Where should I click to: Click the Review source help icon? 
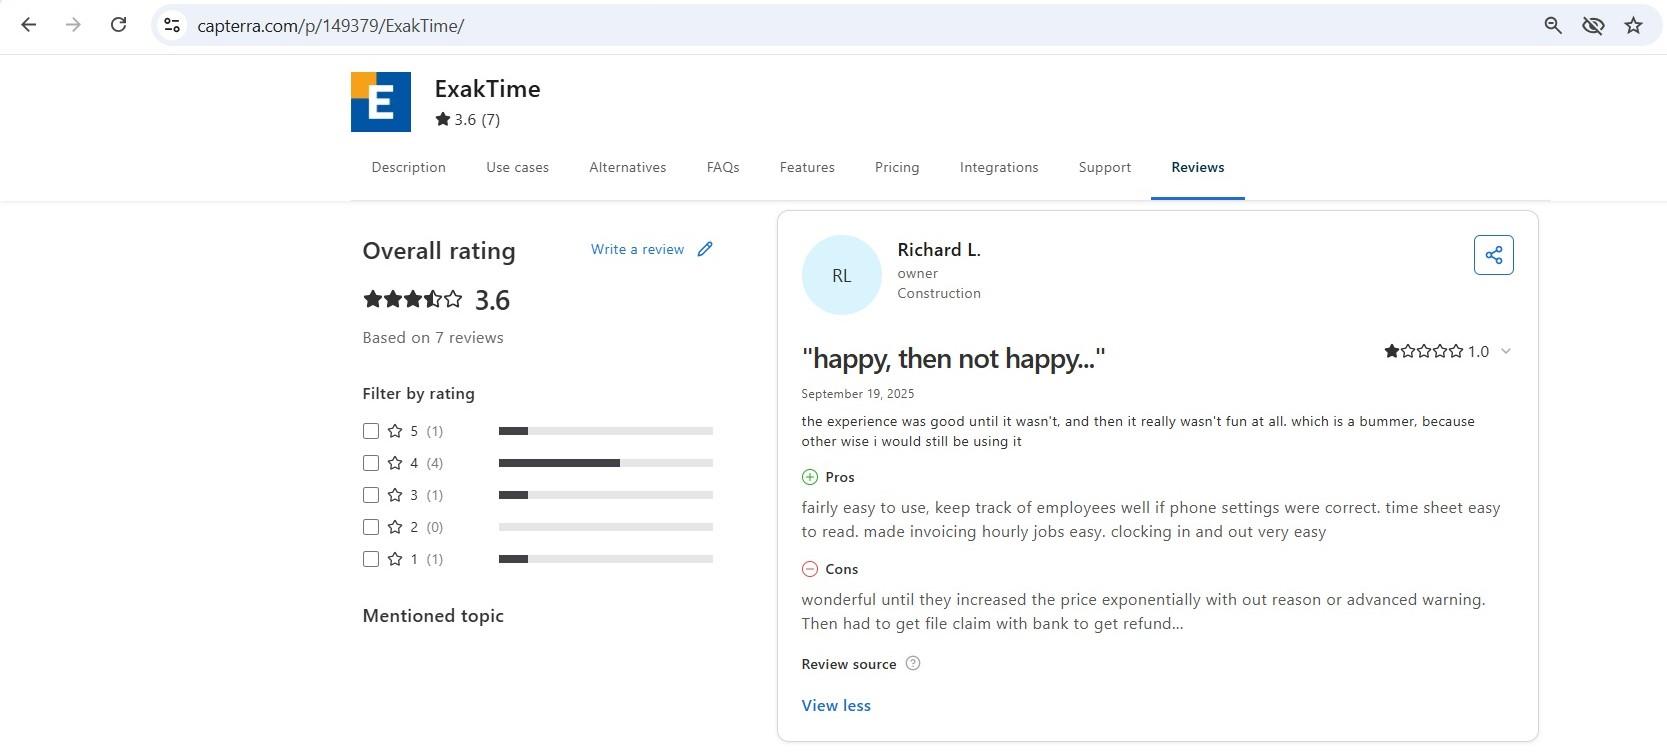tap(912, 663)
